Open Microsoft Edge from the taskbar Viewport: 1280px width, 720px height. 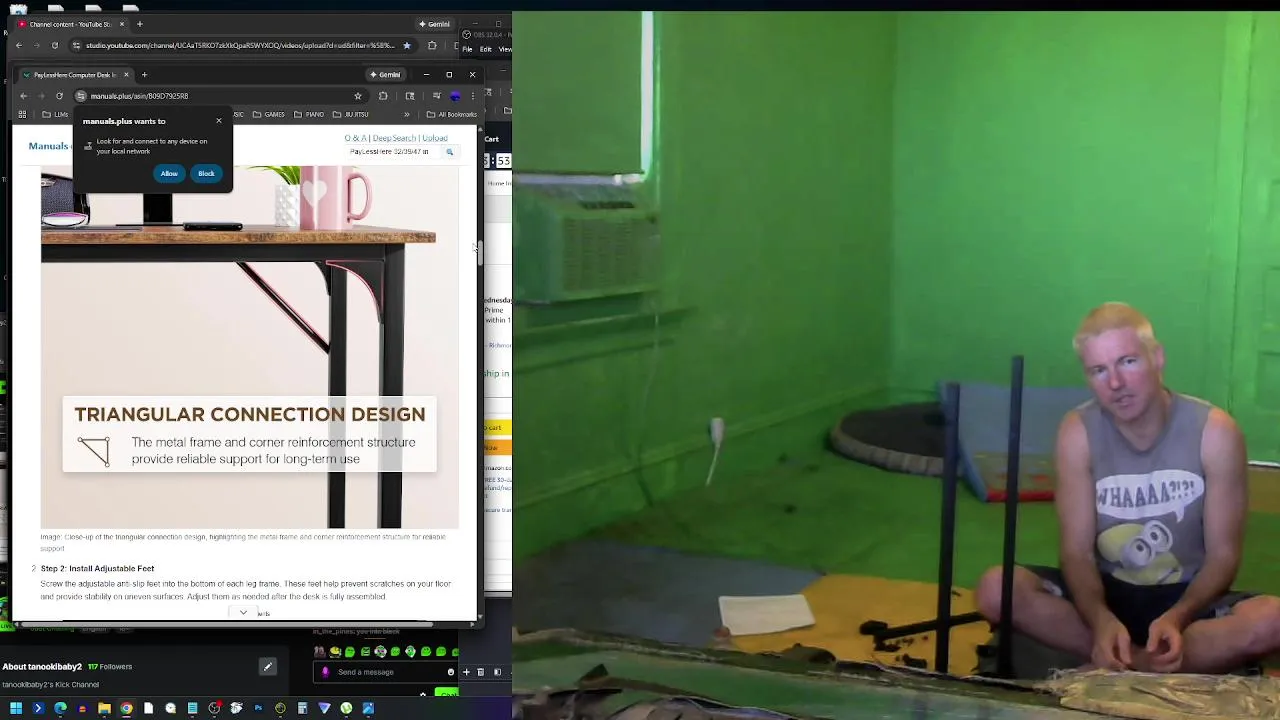pyautogui.click(x=60, y=708)
